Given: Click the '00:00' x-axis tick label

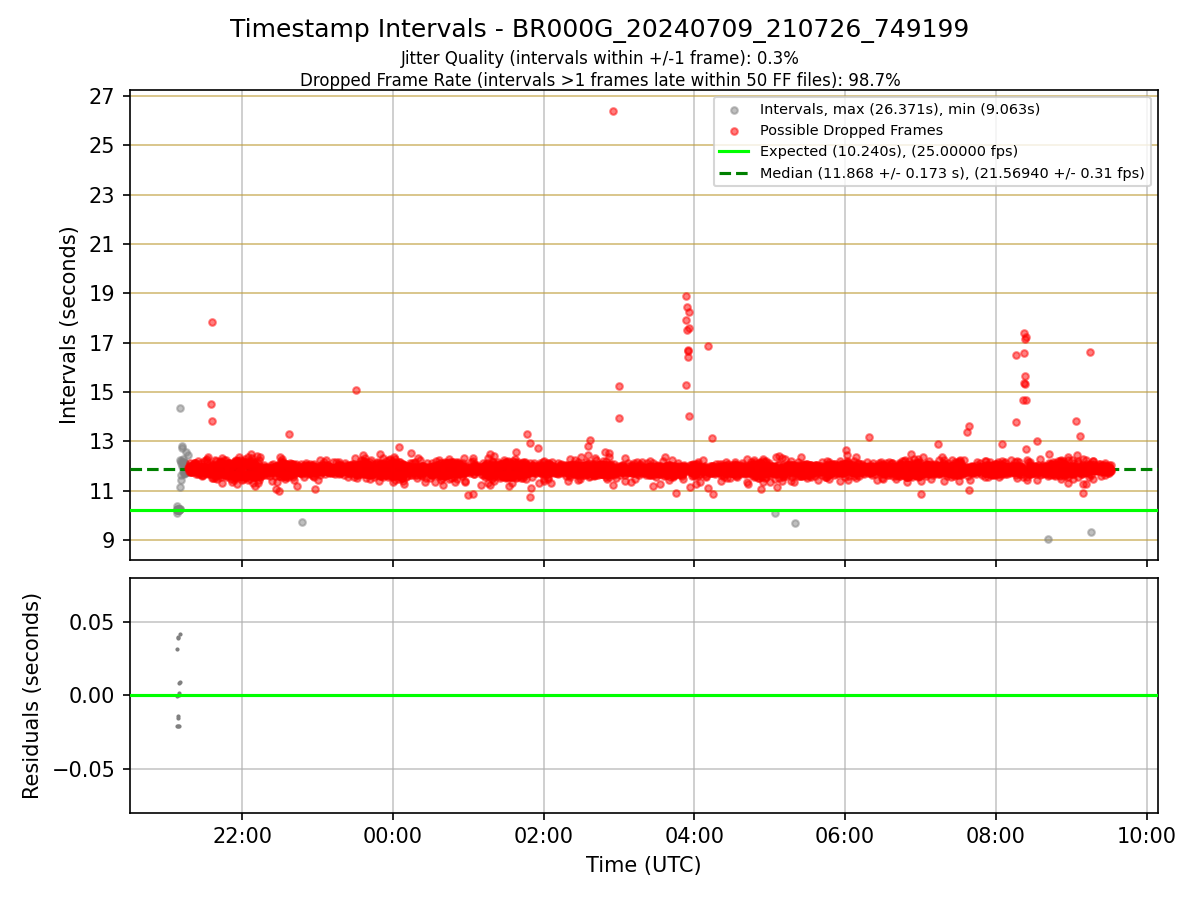Looking at the screenshot, I should (x=393, y=834).
